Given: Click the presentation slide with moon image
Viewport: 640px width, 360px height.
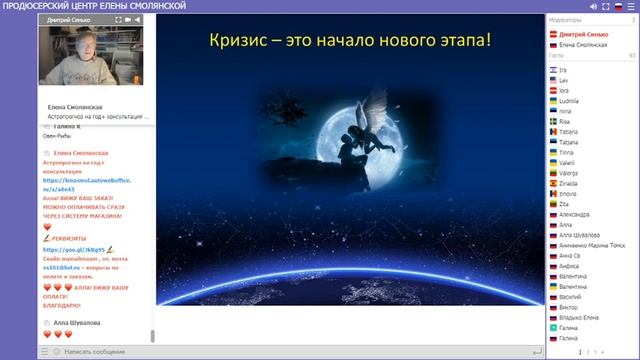Looking at the screenshot, I should pos(351,160).
